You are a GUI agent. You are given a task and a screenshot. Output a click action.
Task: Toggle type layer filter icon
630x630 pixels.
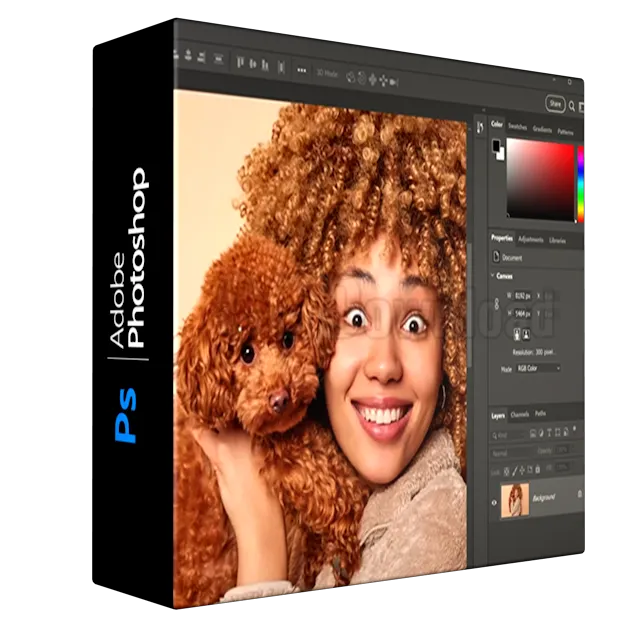click(549, 432)
